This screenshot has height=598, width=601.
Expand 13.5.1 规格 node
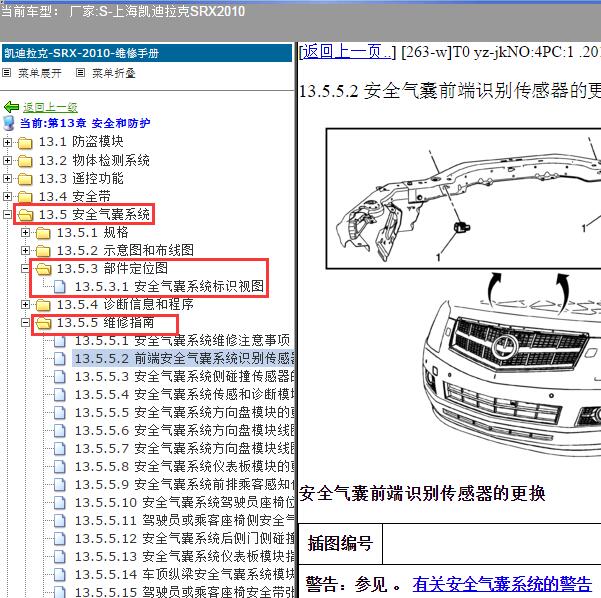[25, 232]
